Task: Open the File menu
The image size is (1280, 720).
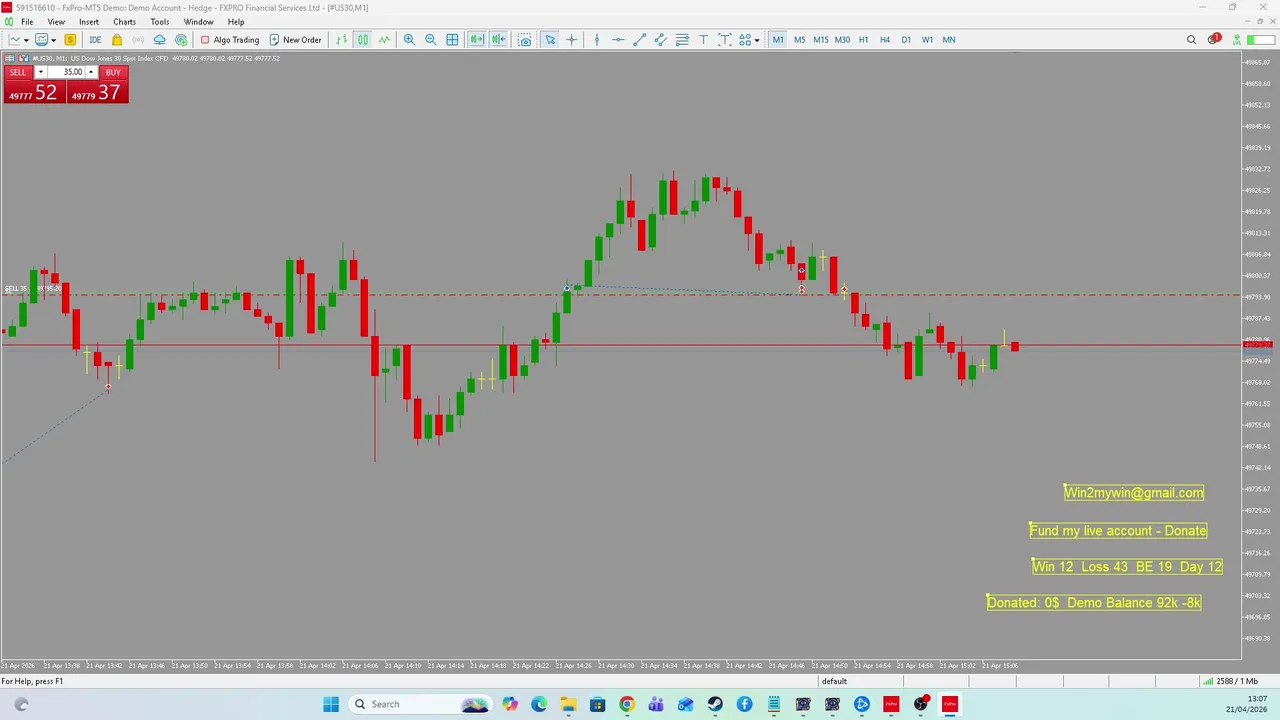Action: [x=27, y=22]
